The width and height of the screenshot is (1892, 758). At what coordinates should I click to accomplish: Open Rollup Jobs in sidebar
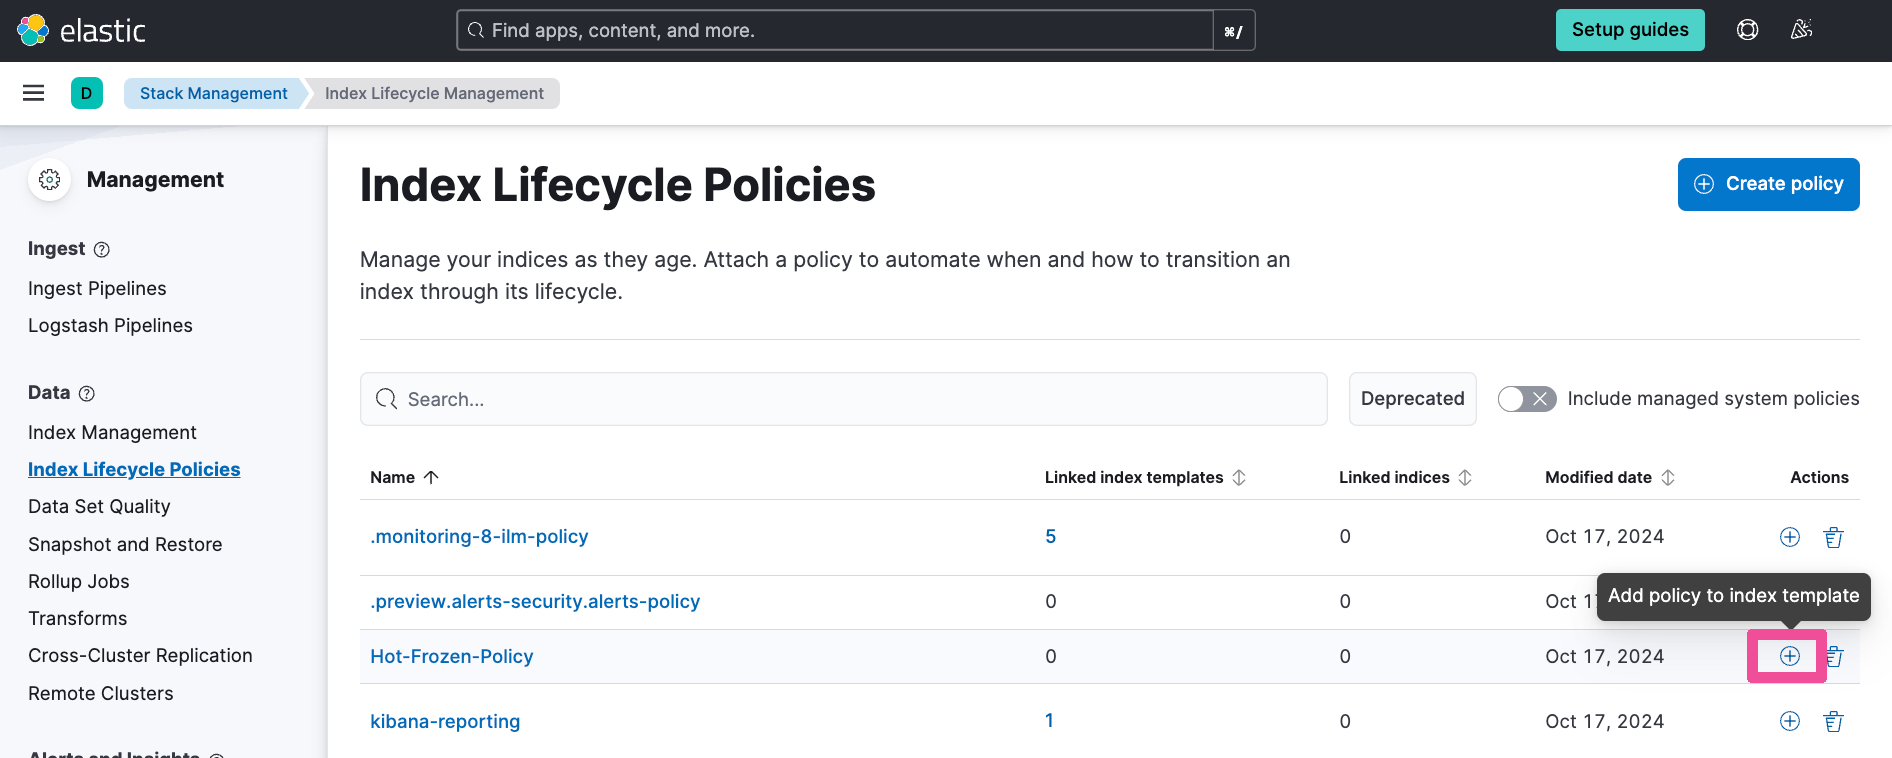[78, 581]
